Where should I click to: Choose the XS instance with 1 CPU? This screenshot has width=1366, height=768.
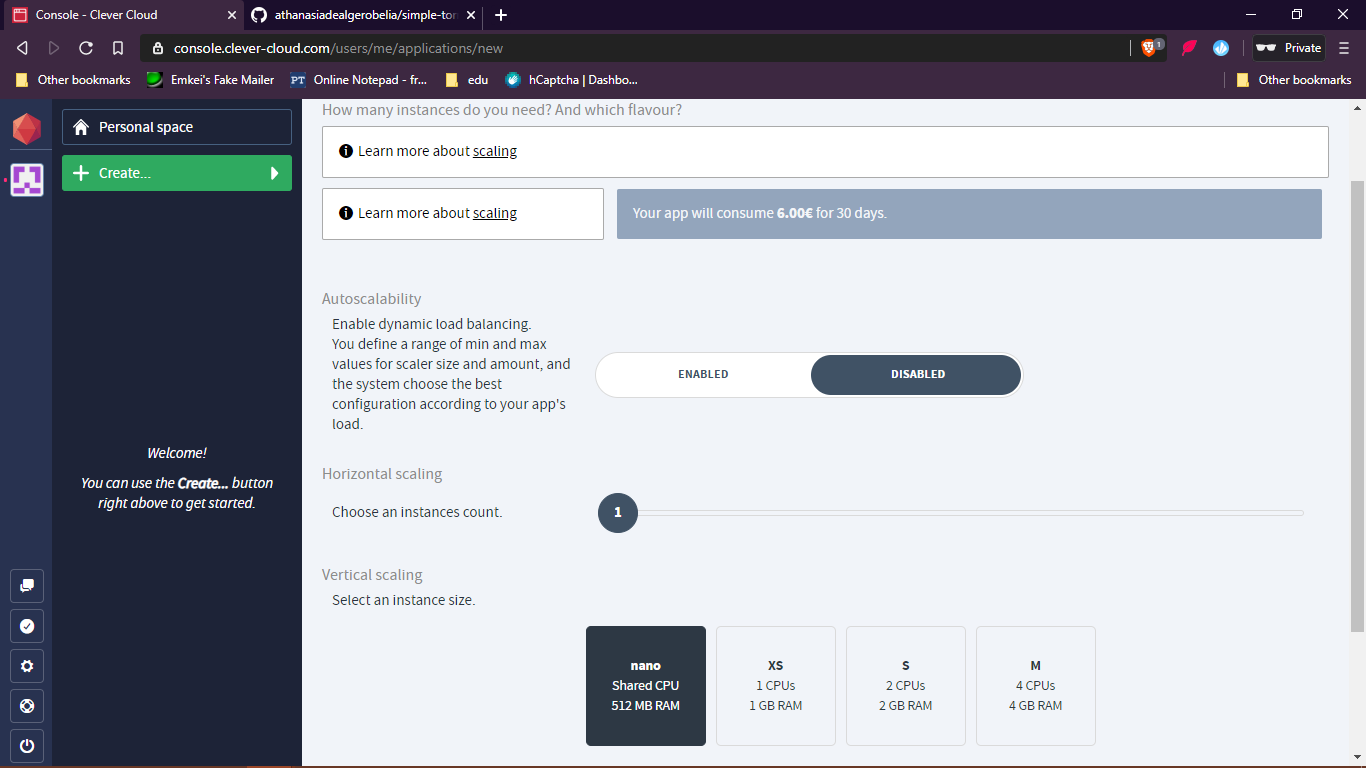775,686
